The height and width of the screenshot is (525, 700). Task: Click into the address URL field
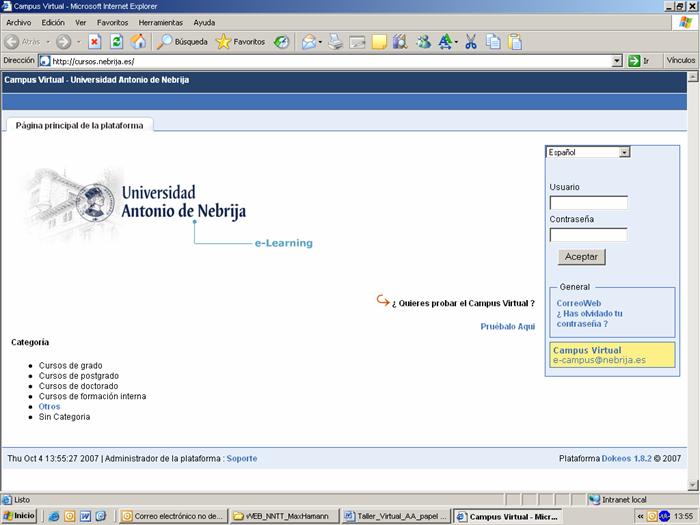(x=331, y=61)
